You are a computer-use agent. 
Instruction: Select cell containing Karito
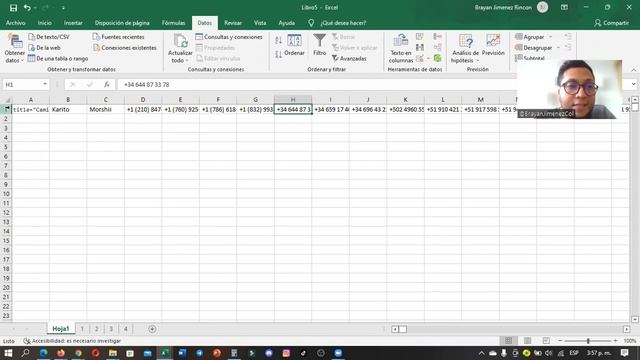[x=68, y=109]
